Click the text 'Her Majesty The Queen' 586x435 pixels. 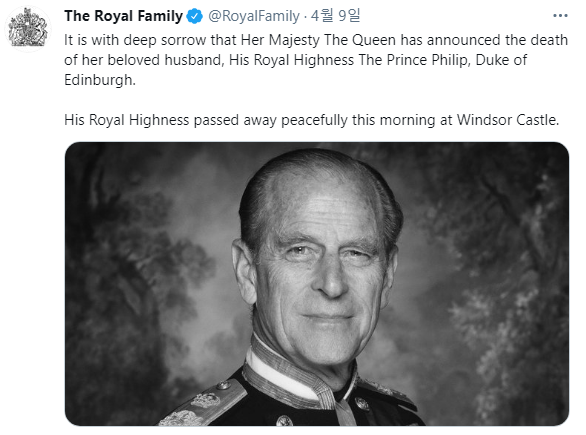318,40
